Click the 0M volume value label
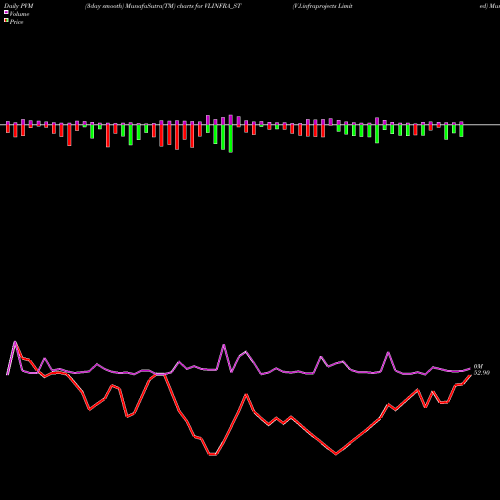This screenshot has width=500, height=500. click(x=478, y=367)
